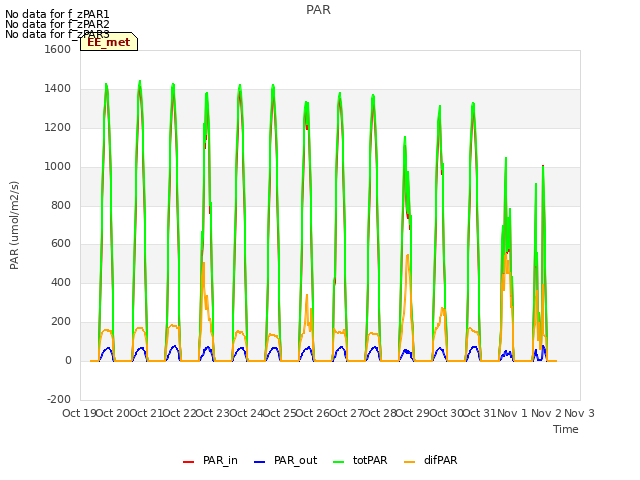The height and width of the screenshot is (480, 640).
Task: Click the PAR (umol/m2/s) y-axis label
Action: point(14,225)
